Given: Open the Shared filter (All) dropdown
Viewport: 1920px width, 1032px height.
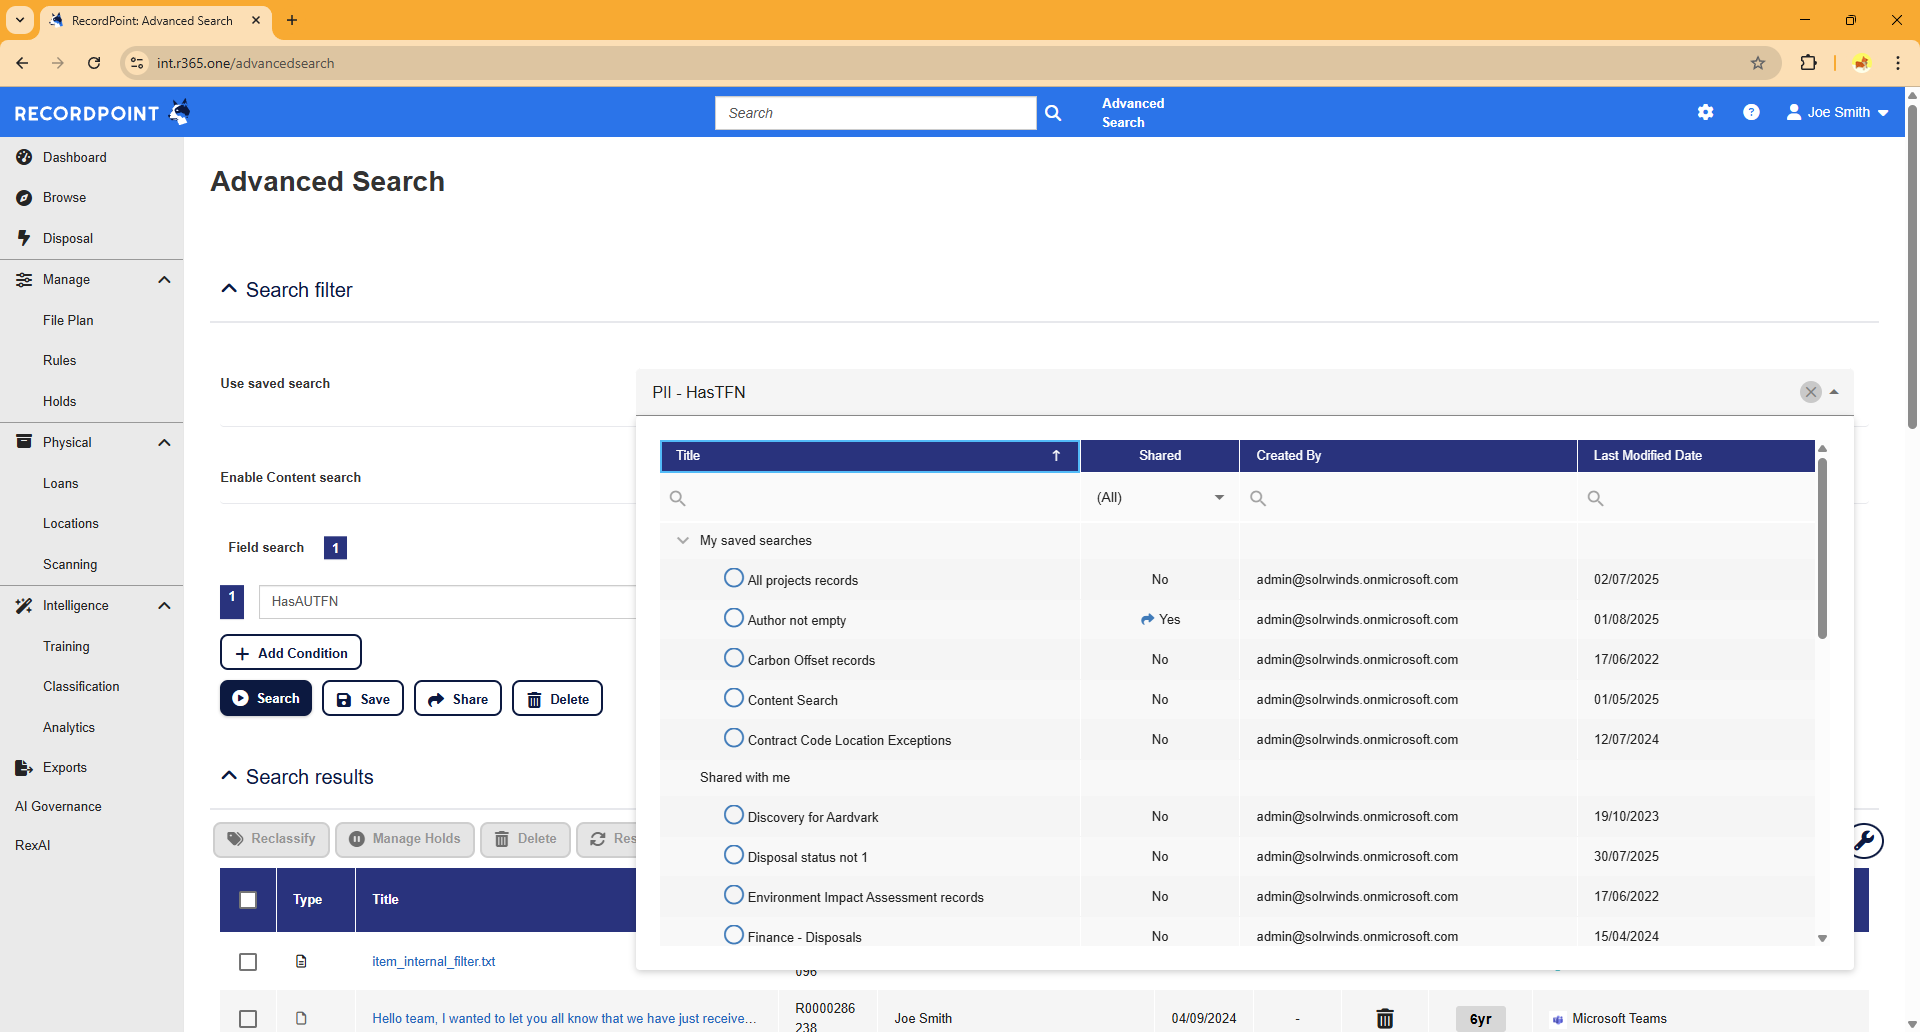Looking at the screenshot, I should (x=1160, y=498).
